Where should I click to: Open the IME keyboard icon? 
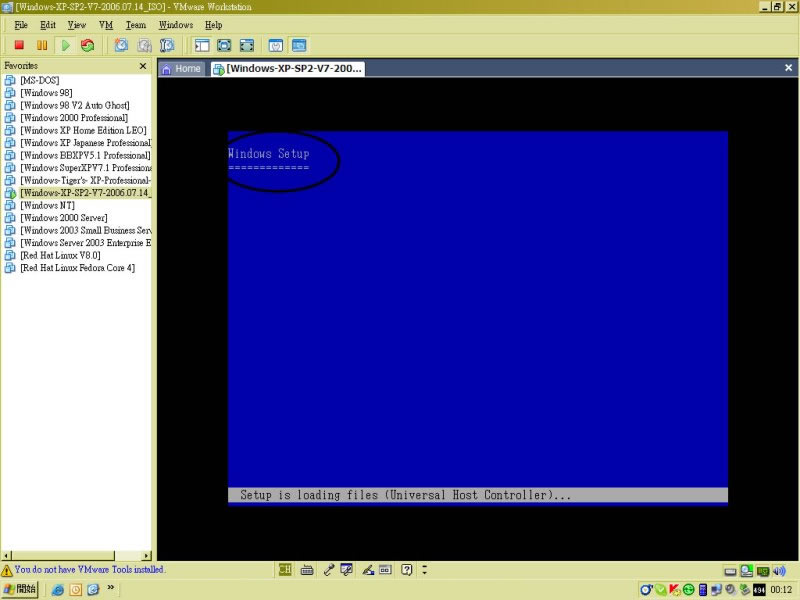tap(307, 570)
